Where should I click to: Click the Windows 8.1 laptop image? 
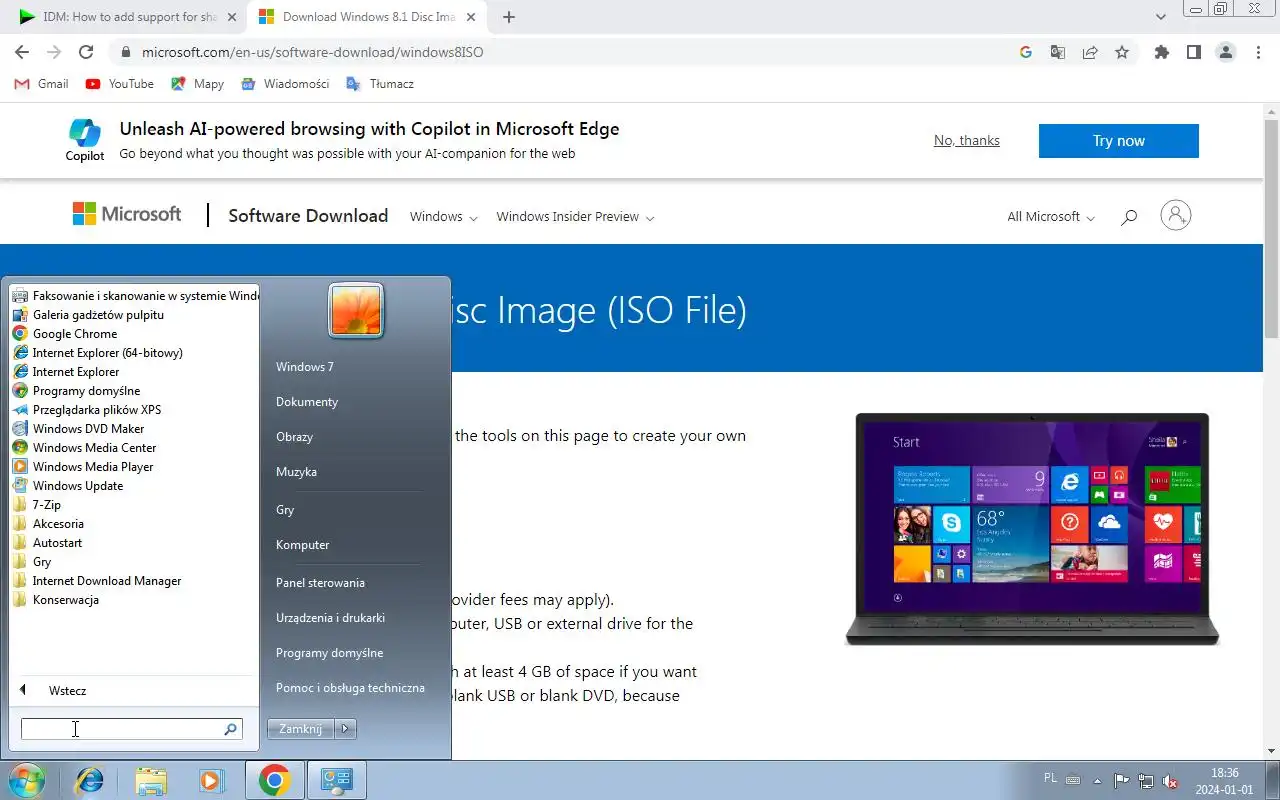pyautogui.click(x=1032, y=528)
